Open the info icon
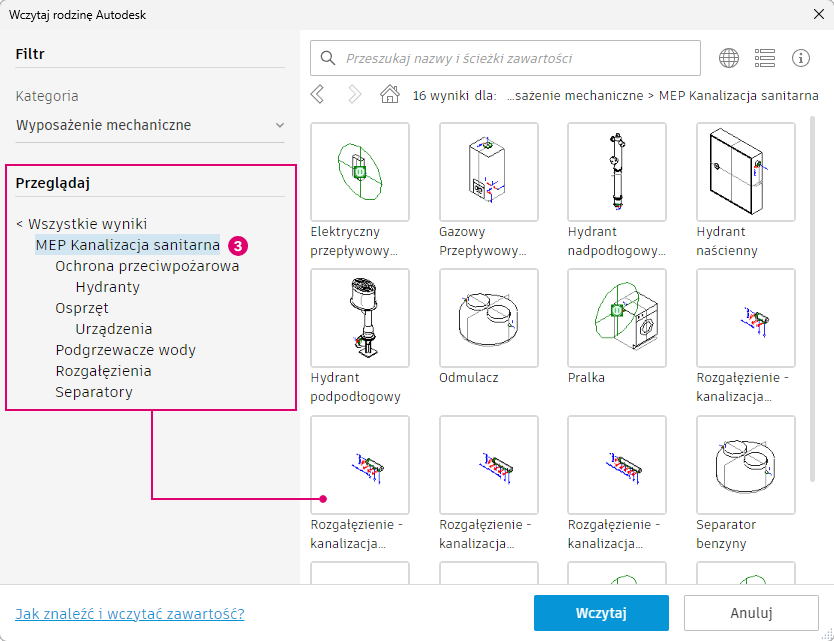 click(800, 58)
